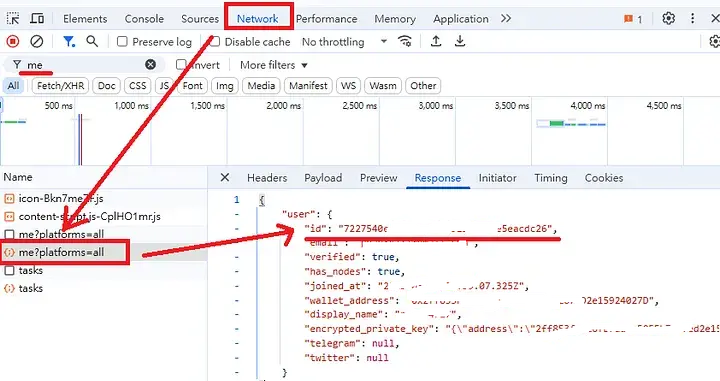Toggle the filter funnel icon
Viewport: 720px width, 381px height.
click(x=69, y=42)
